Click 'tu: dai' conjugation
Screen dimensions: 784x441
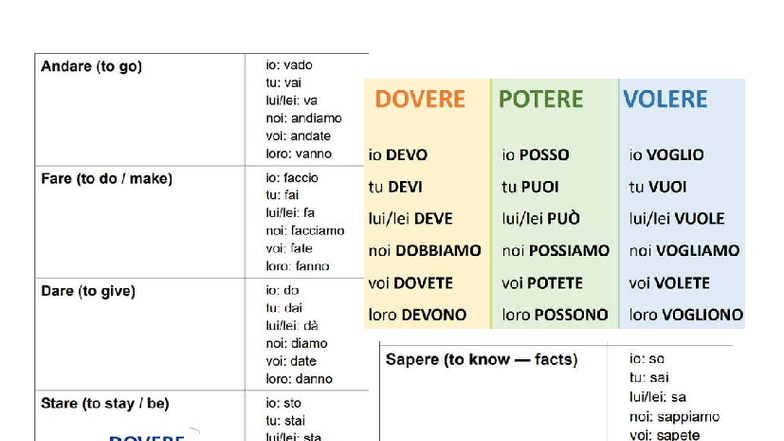click(x=284, y=308)
